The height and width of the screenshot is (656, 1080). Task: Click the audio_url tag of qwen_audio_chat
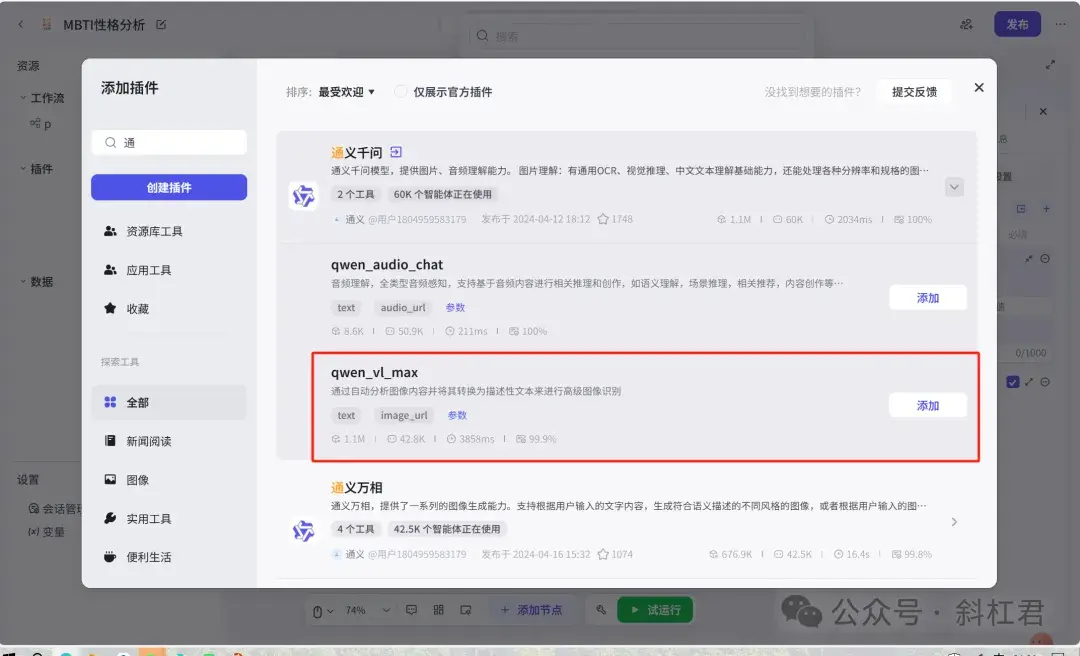(x=403, y=307)
